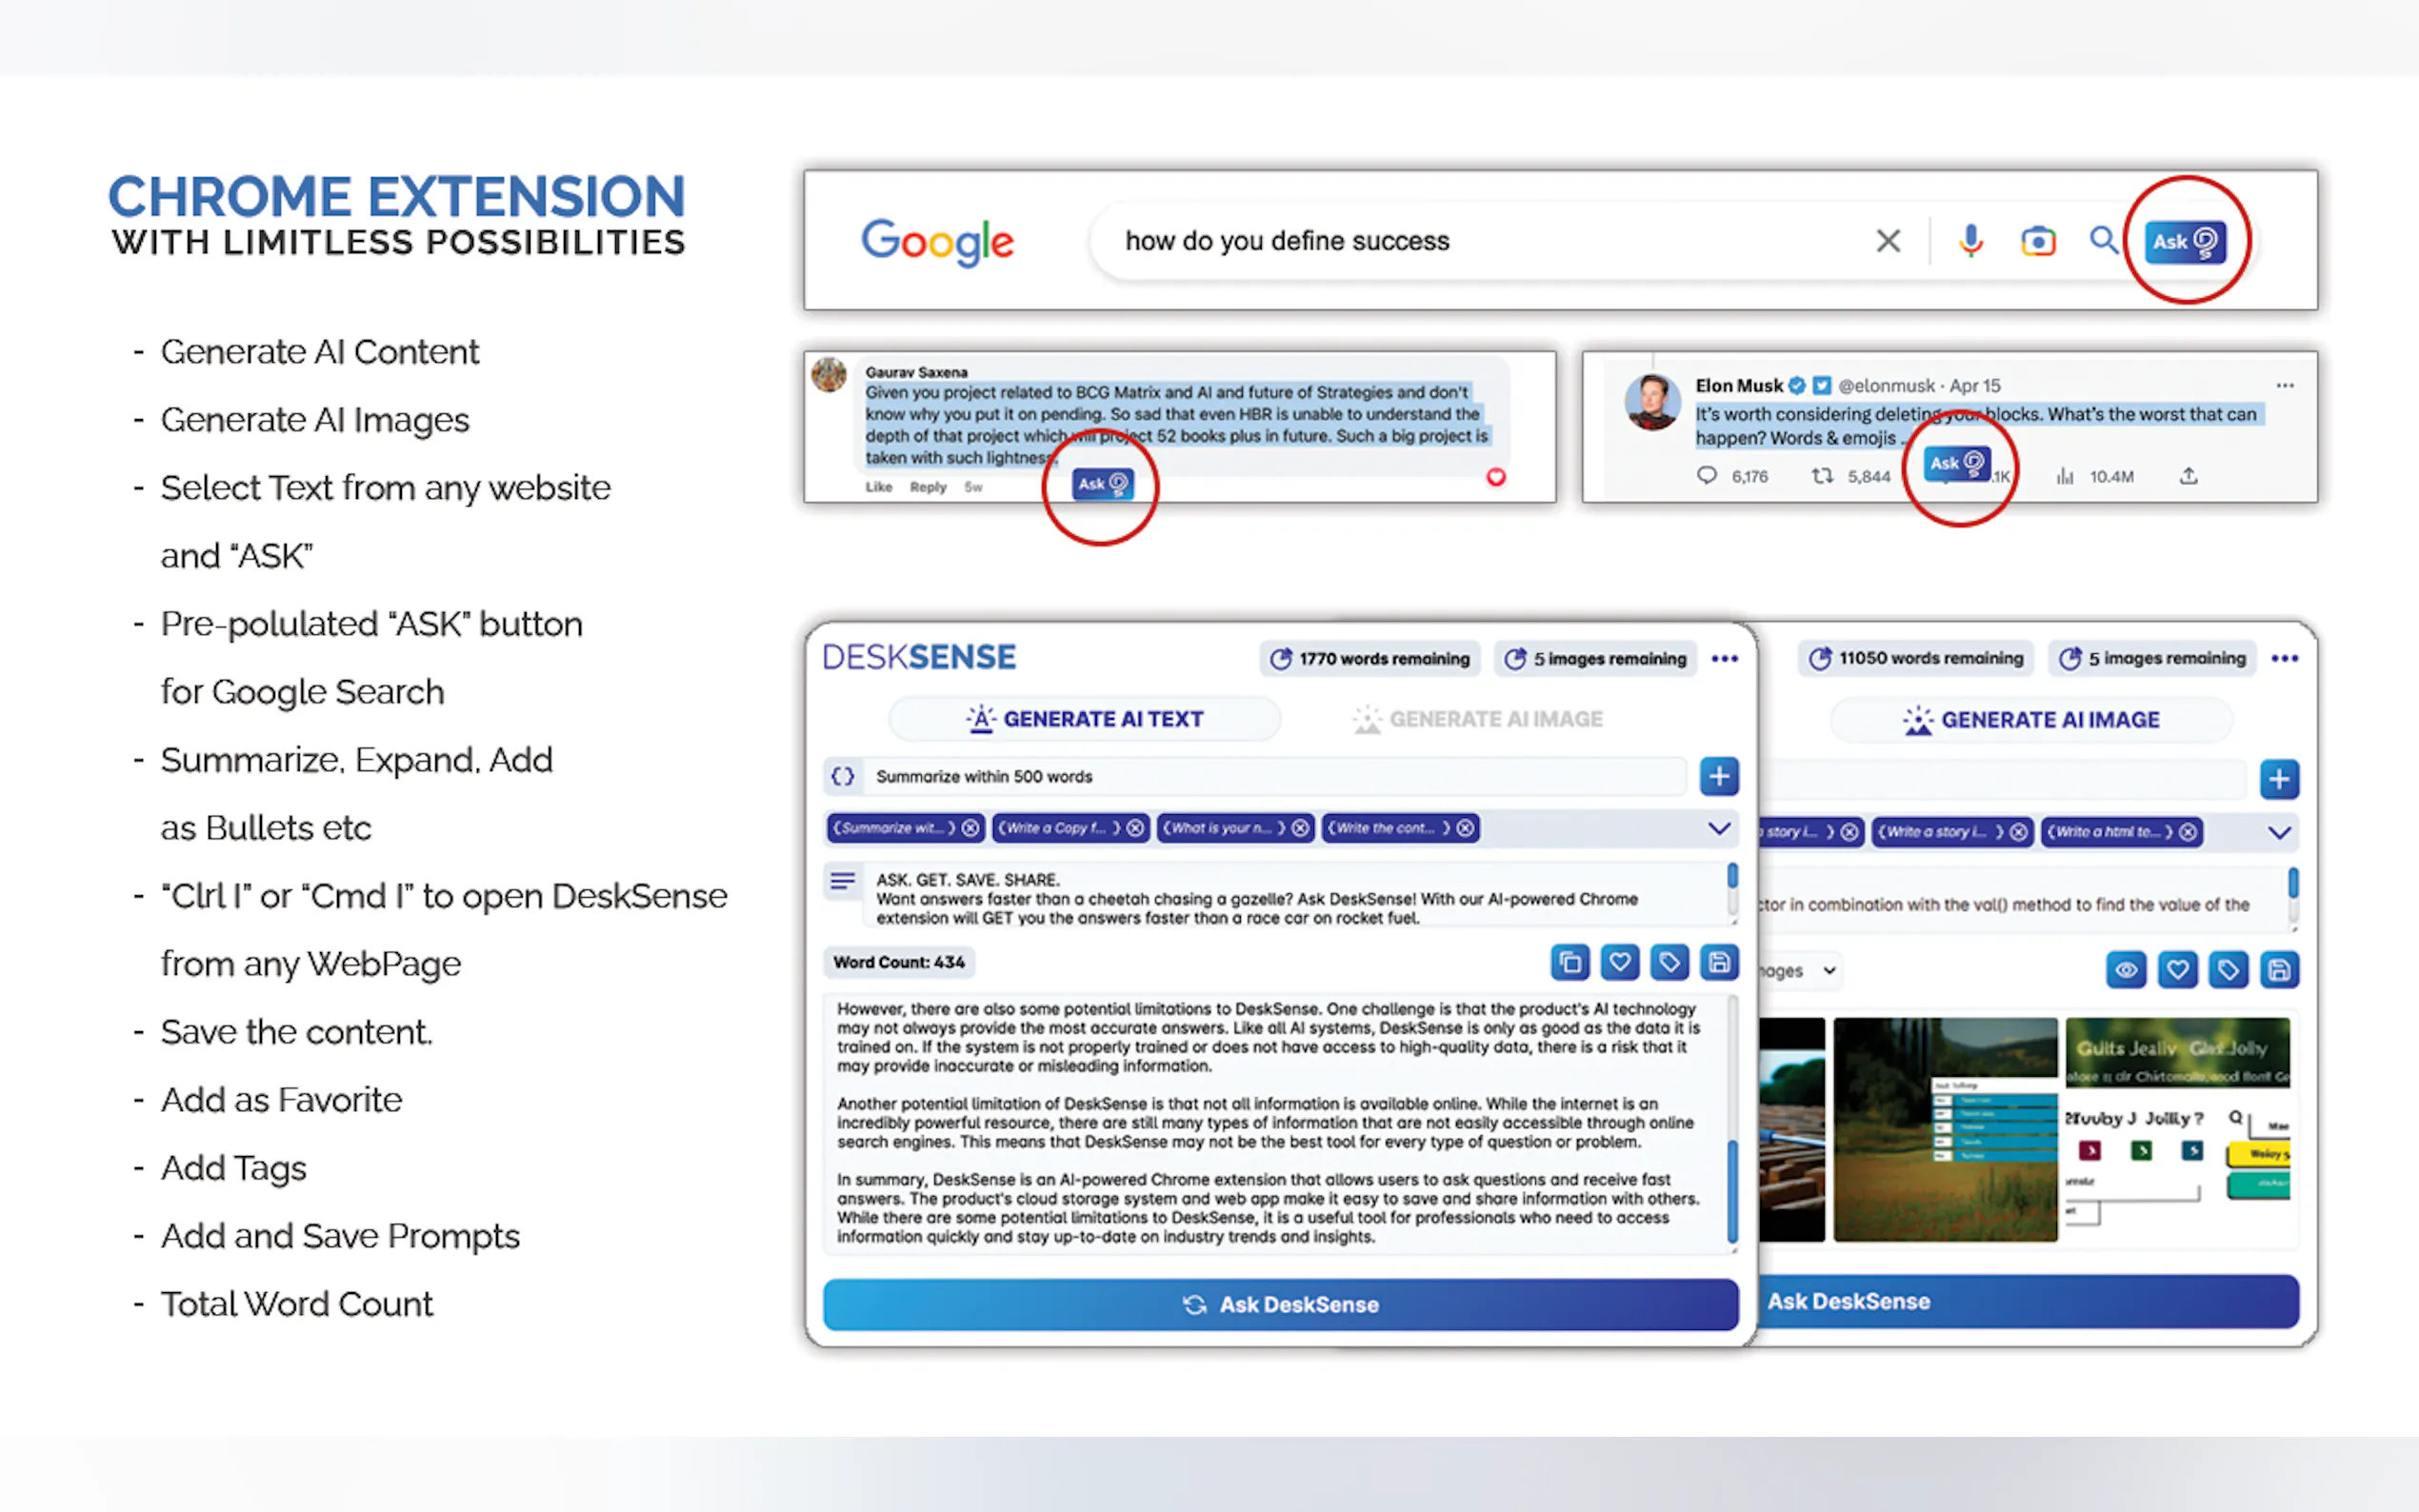Click the tag icon in left DeskSense panel
Screen dimensions: 2419x1512
point(1669,962)
